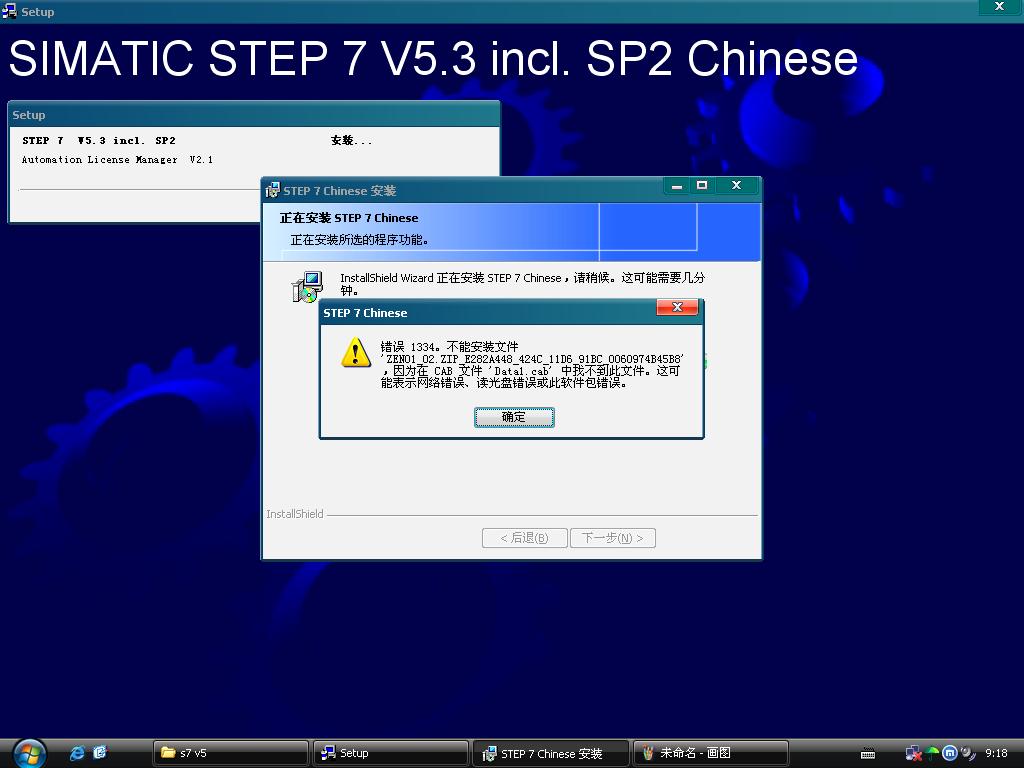Click the Maxthon browser tray icon
Image resolution: width=1024 pixels, height=768 pixels.
pos(950,754)
